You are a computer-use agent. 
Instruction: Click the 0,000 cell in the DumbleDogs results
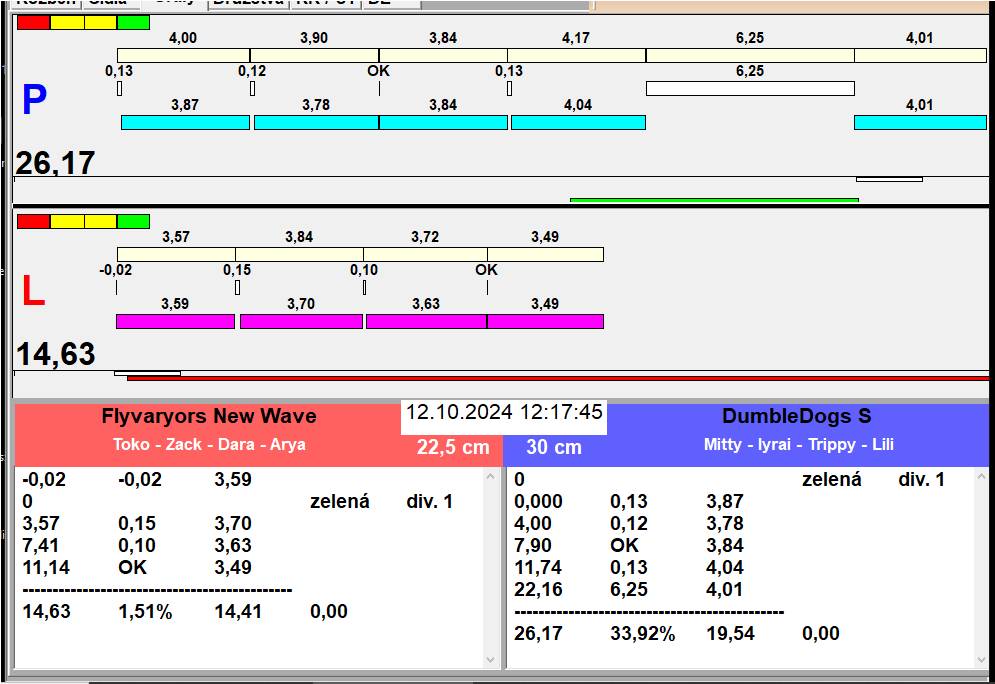coord(538,502)
